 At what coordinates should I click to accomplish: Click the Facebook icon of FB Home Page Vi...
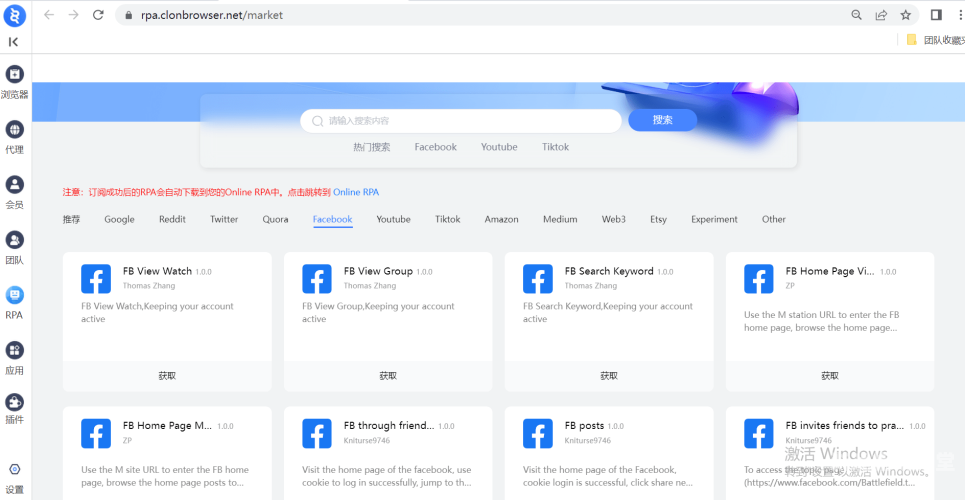[x=759, y=279]
